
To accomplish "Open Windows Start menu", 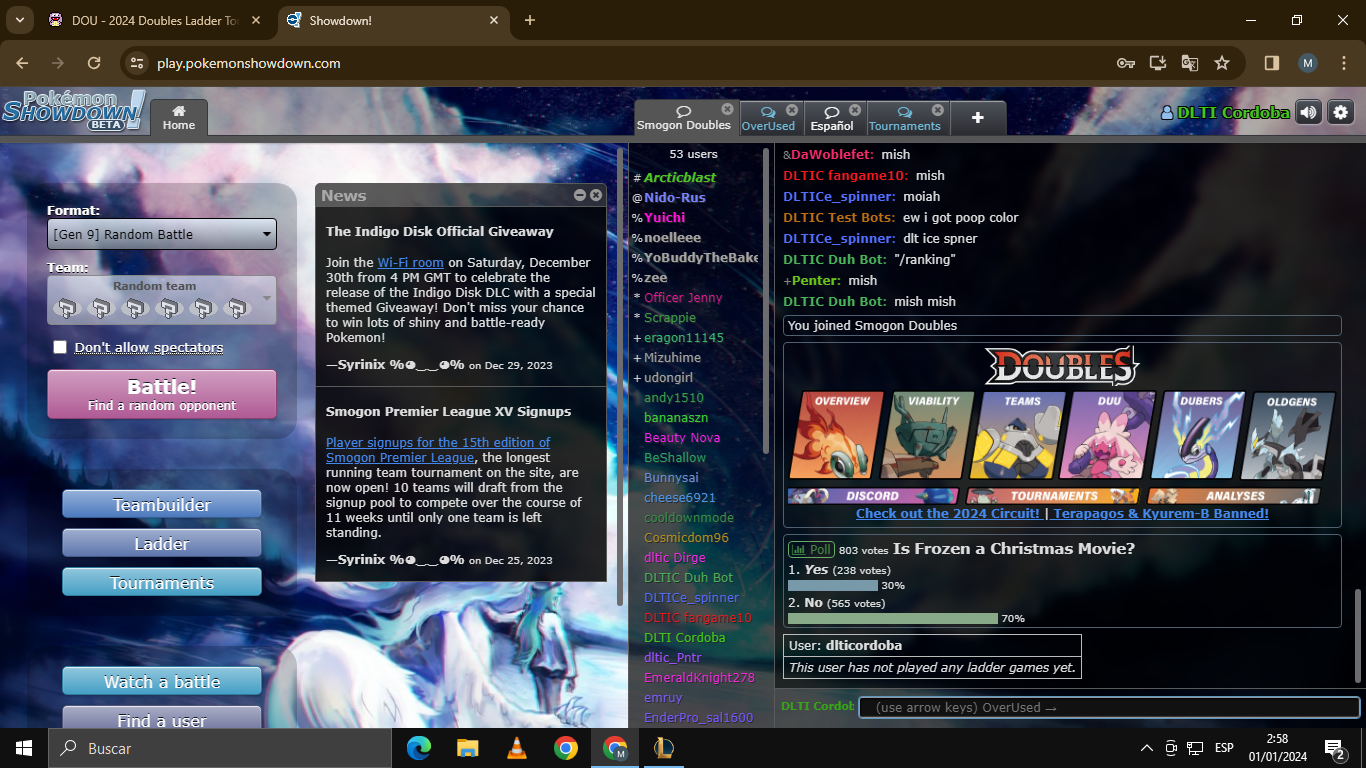I will [x=23, y=748].
